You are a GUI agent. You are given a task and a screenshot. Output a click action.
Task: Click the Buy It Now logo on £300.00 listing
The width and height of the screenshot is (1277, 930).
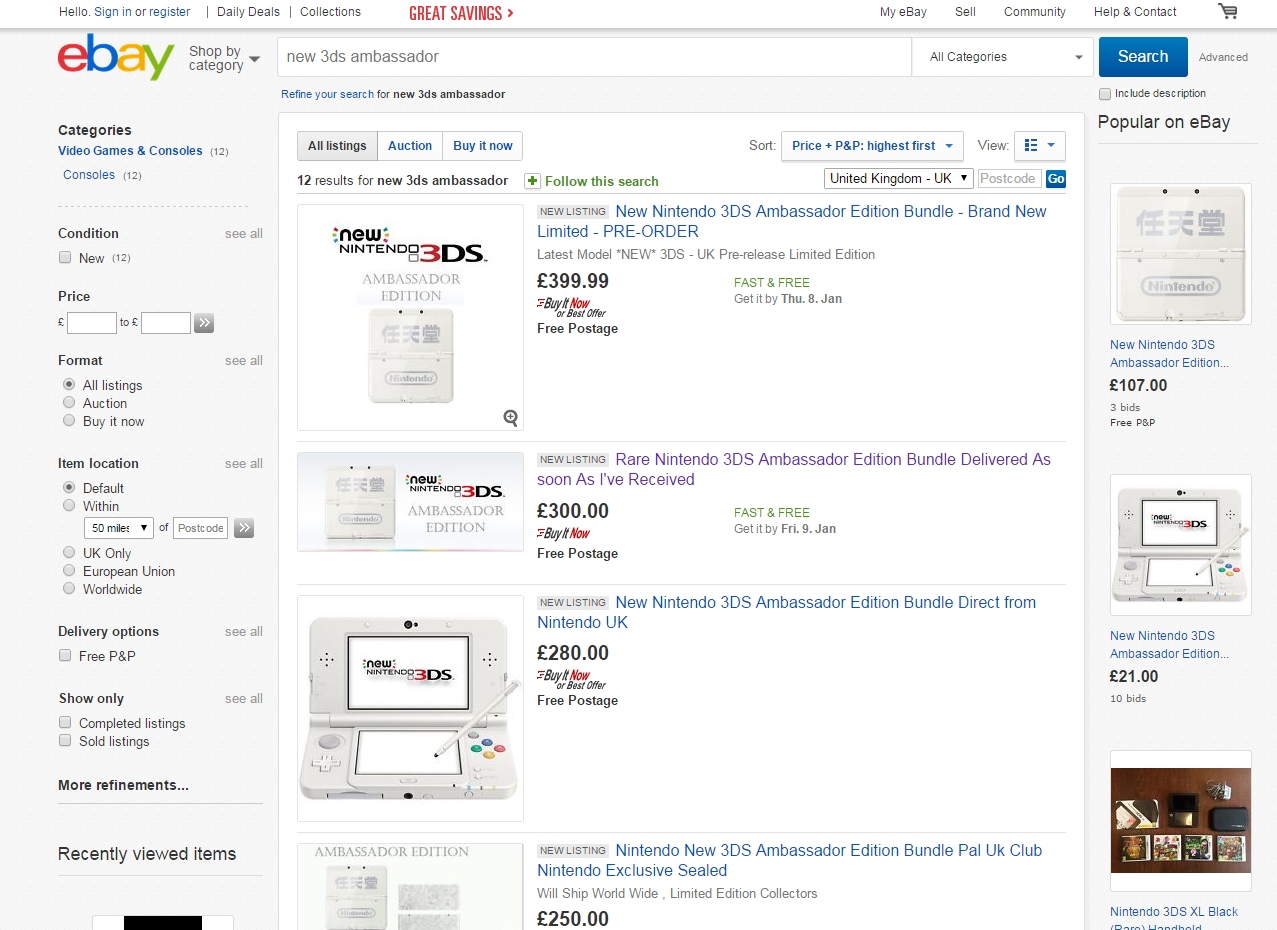pos(564,534)
